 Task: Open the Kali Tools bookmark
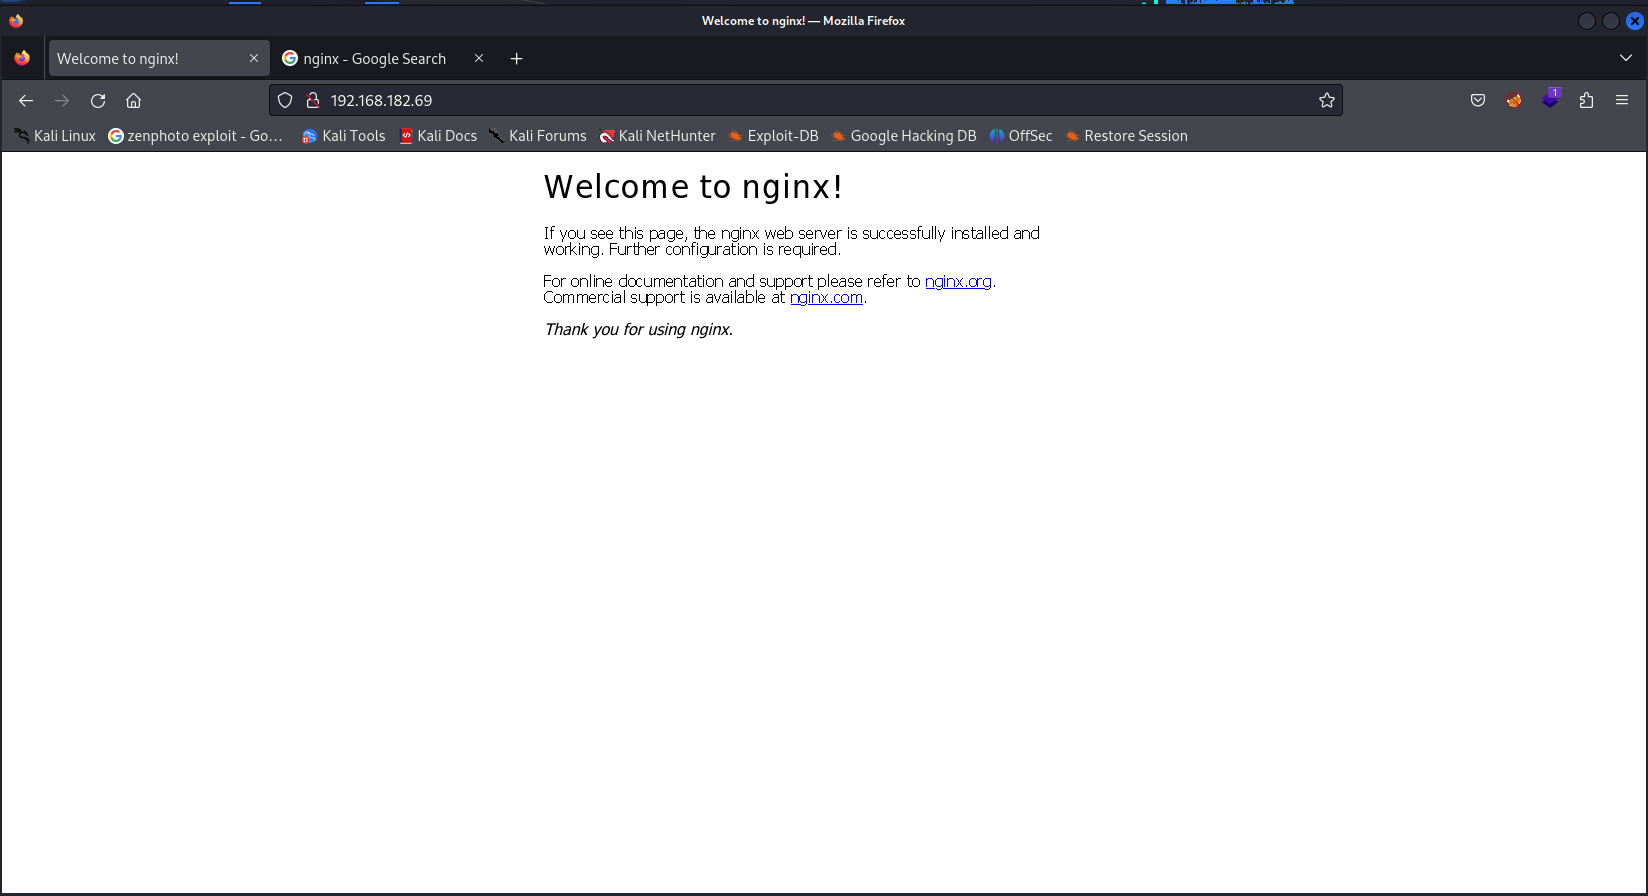click(x=344, y=136)
